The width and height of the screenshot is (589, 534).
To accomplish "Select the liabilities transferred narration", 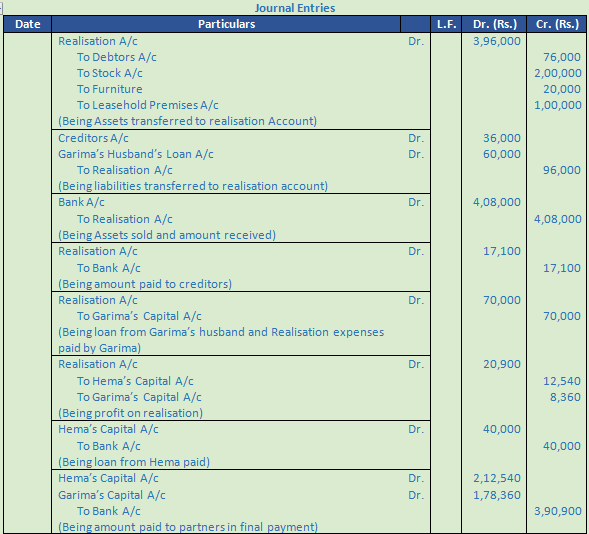I will (193, 186).
